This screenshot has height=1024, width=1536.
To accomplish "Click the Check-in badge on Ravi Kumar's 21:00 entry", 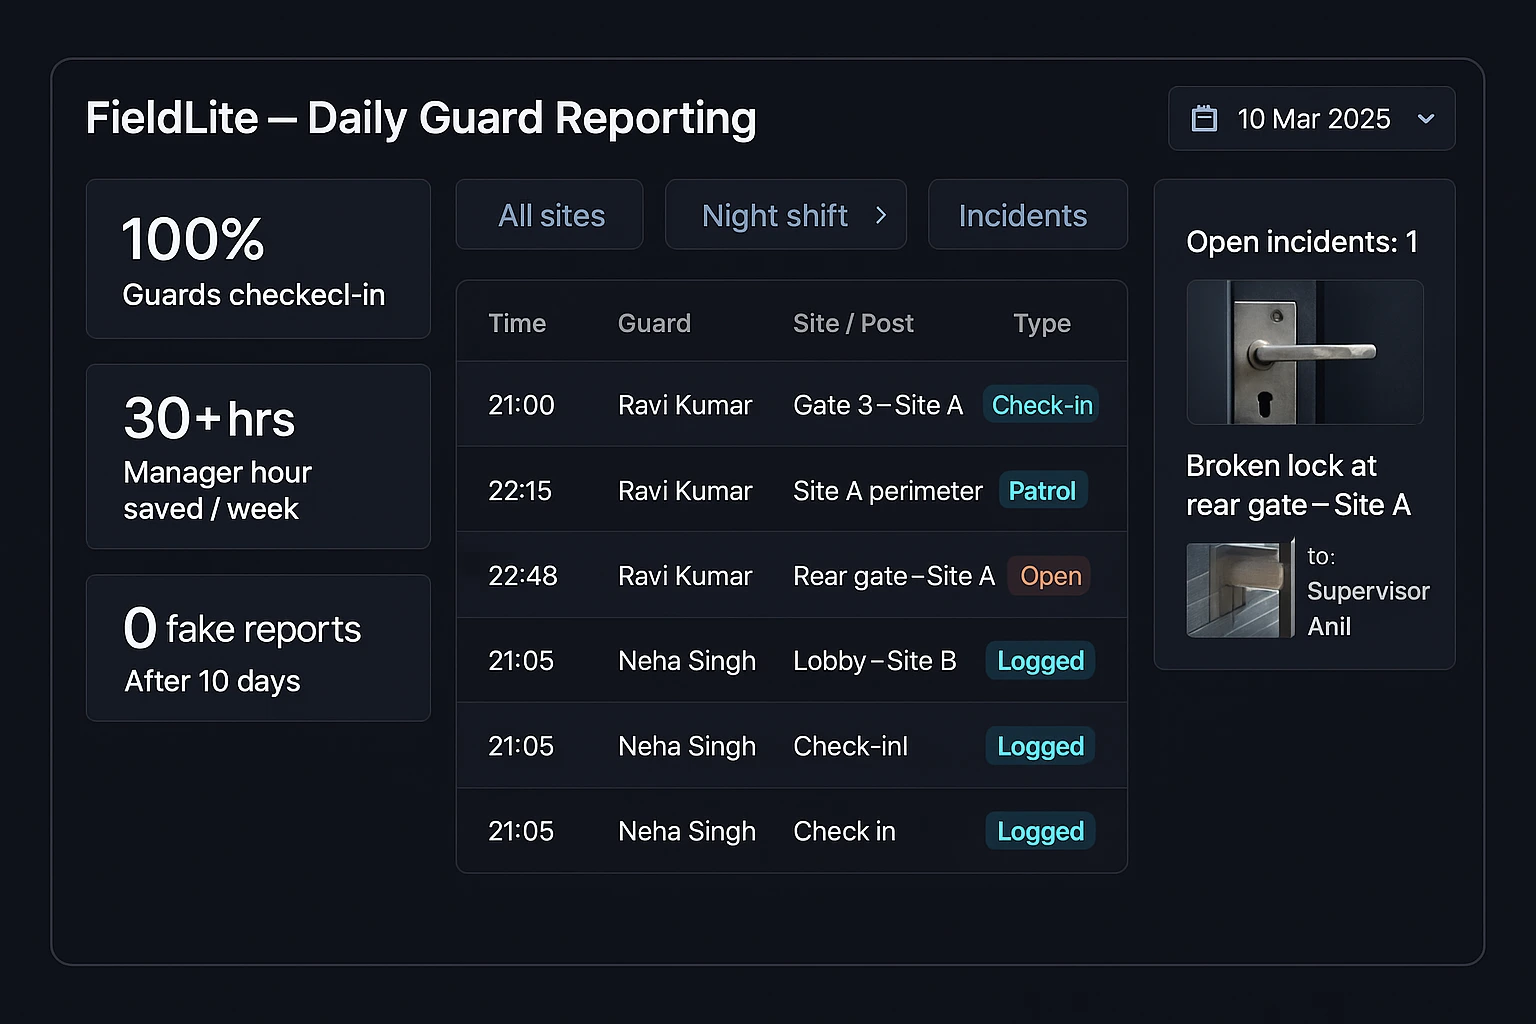I will pos(1041,405).
